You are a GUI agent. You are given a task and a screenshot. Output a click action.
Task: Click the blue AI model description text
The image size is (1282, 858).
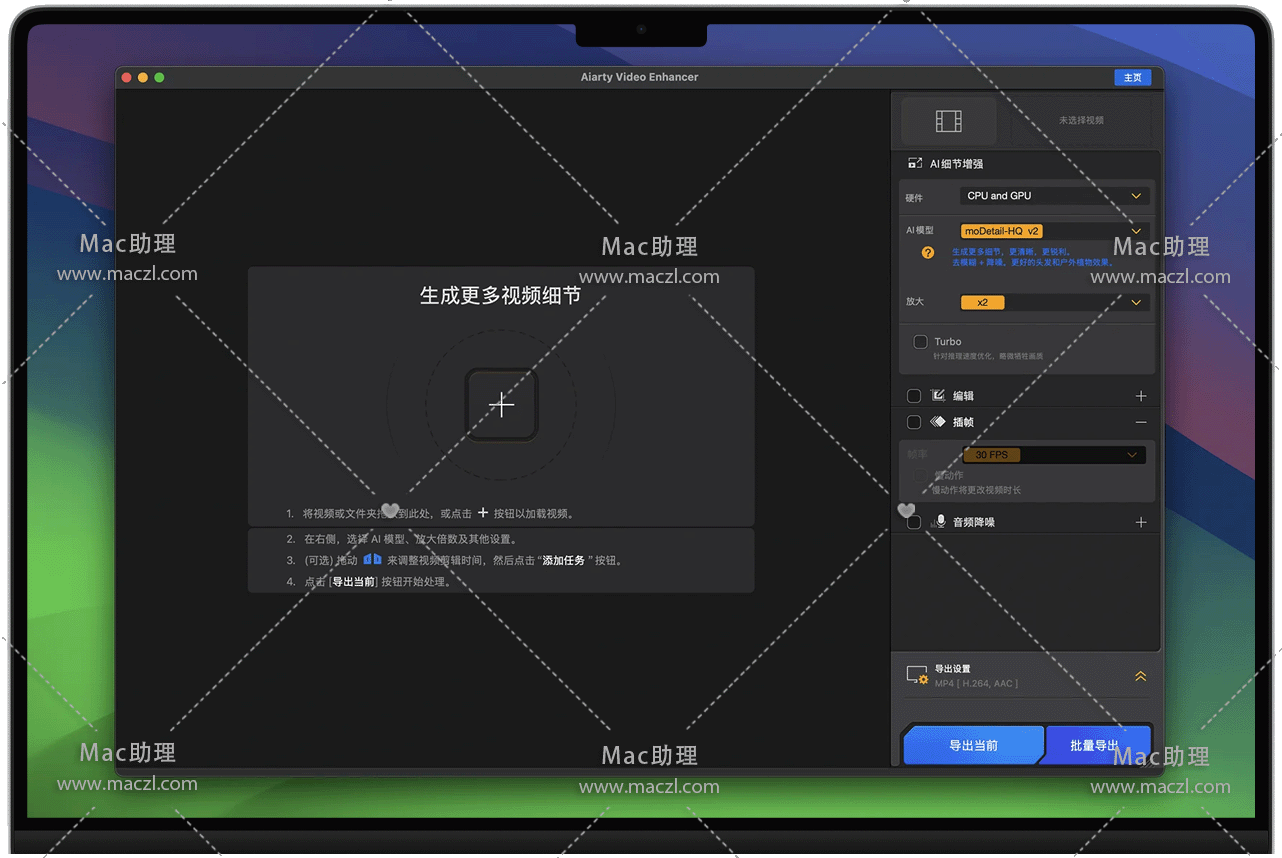point(1030,257)
